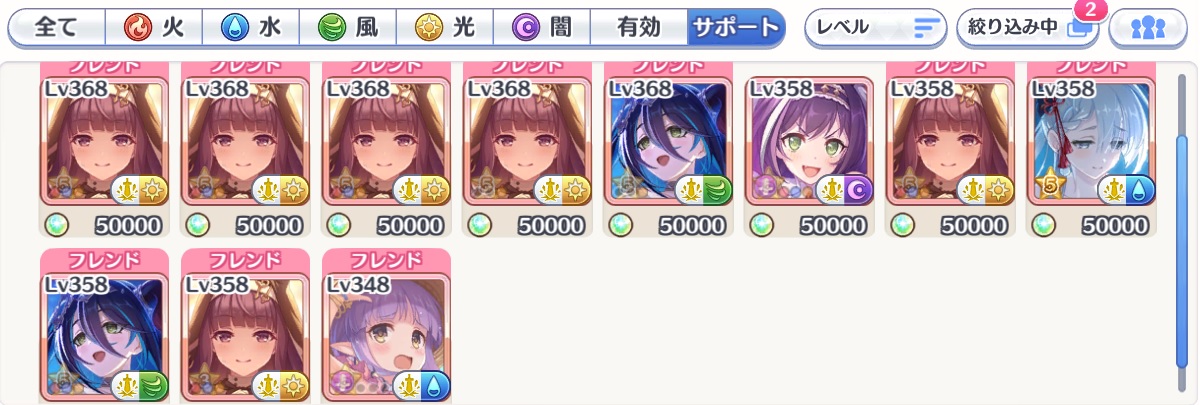Screen dimensions: 1200x405
Task: Select the 風 wind element filter tab
Action: click(347, 28)
